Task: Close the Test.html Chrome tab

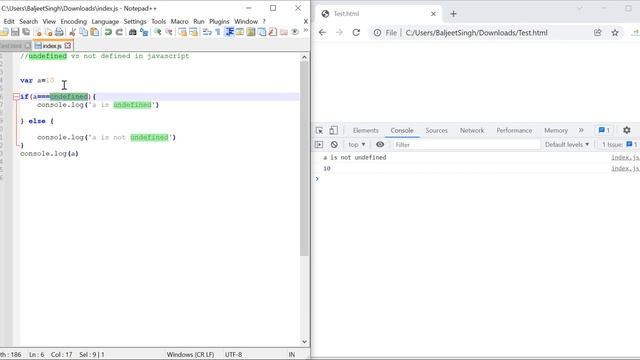Action: (433, 14)
